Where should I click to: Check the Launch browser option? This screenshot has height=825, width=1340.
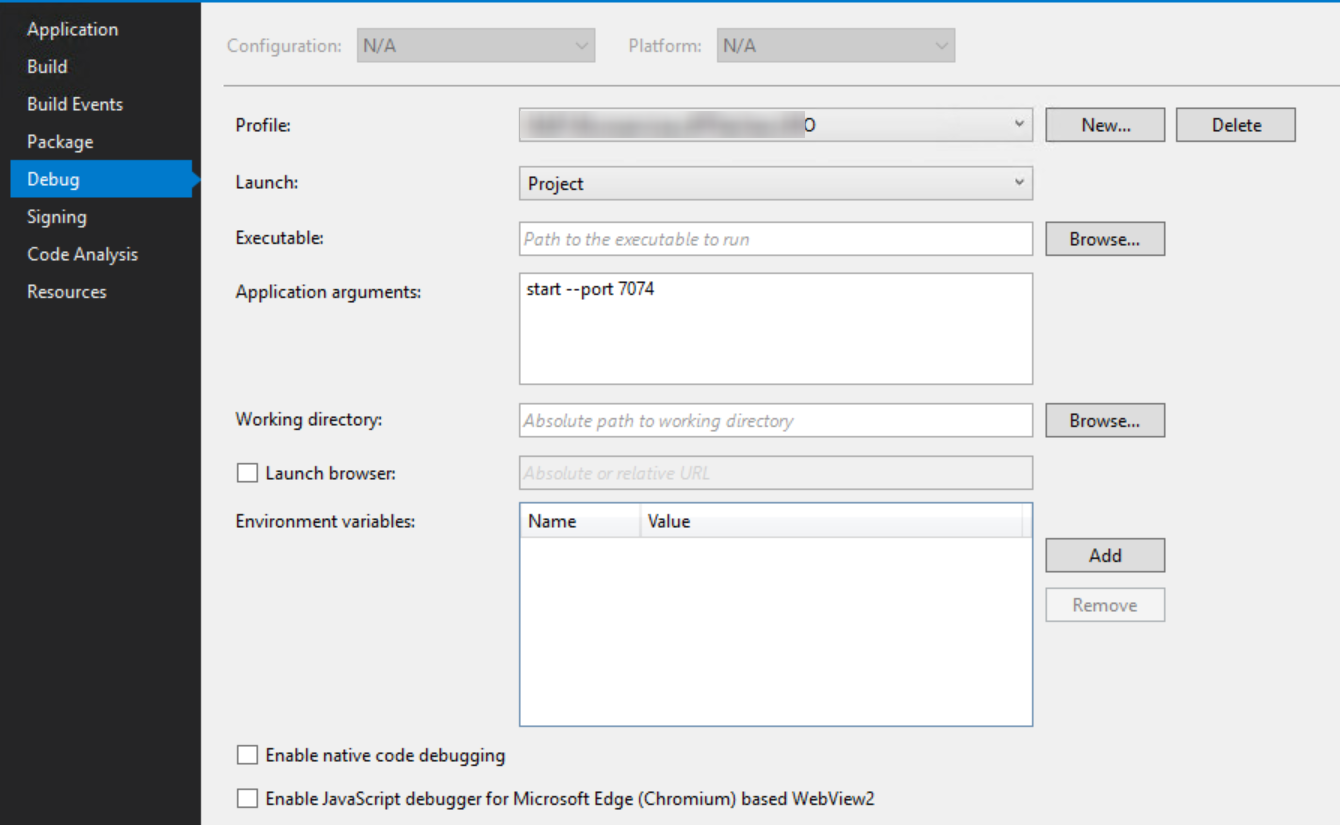[247, 472]
